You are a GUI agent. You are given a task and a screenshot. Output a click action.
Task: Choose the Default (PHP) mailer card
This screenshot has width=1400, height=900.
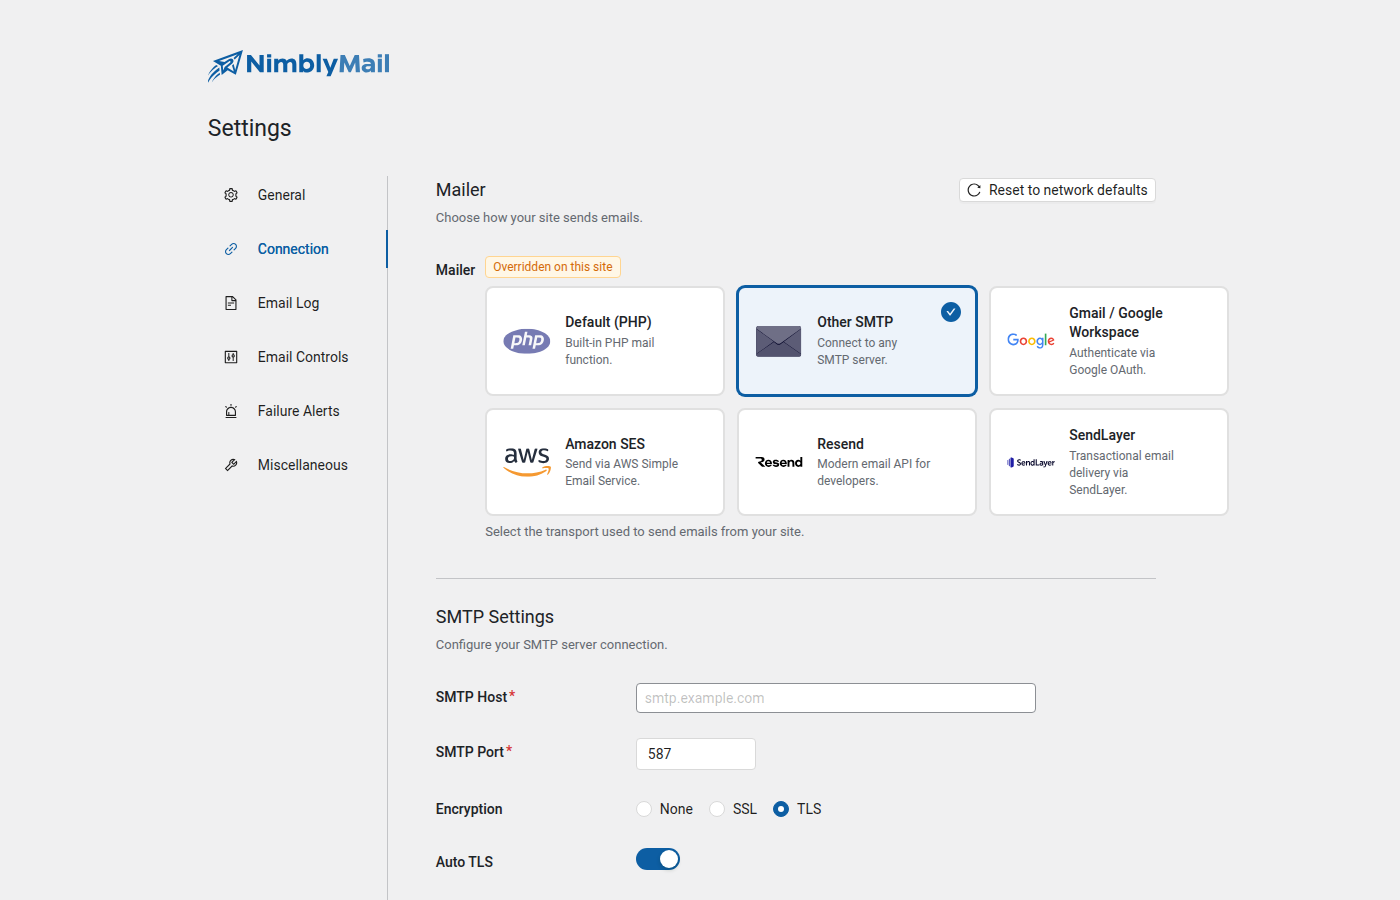pos(605,341)
